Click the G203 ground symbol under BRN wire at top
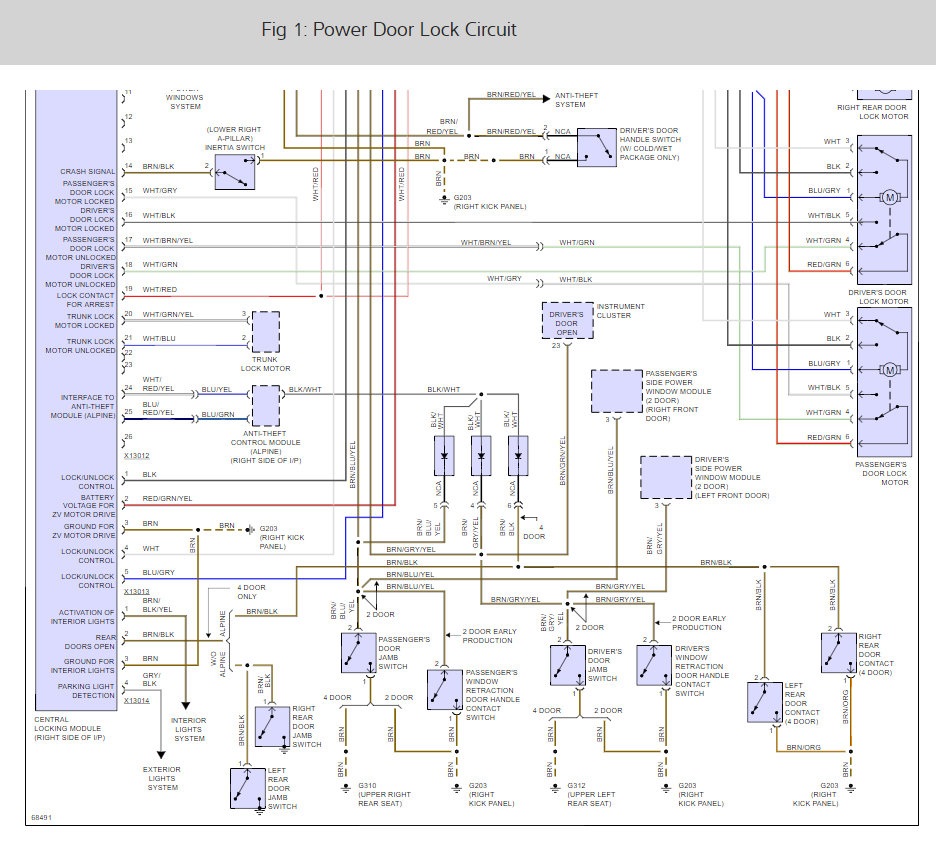This screenshot has height=845, width=936. pyautogui.click(x=444, y=199)
